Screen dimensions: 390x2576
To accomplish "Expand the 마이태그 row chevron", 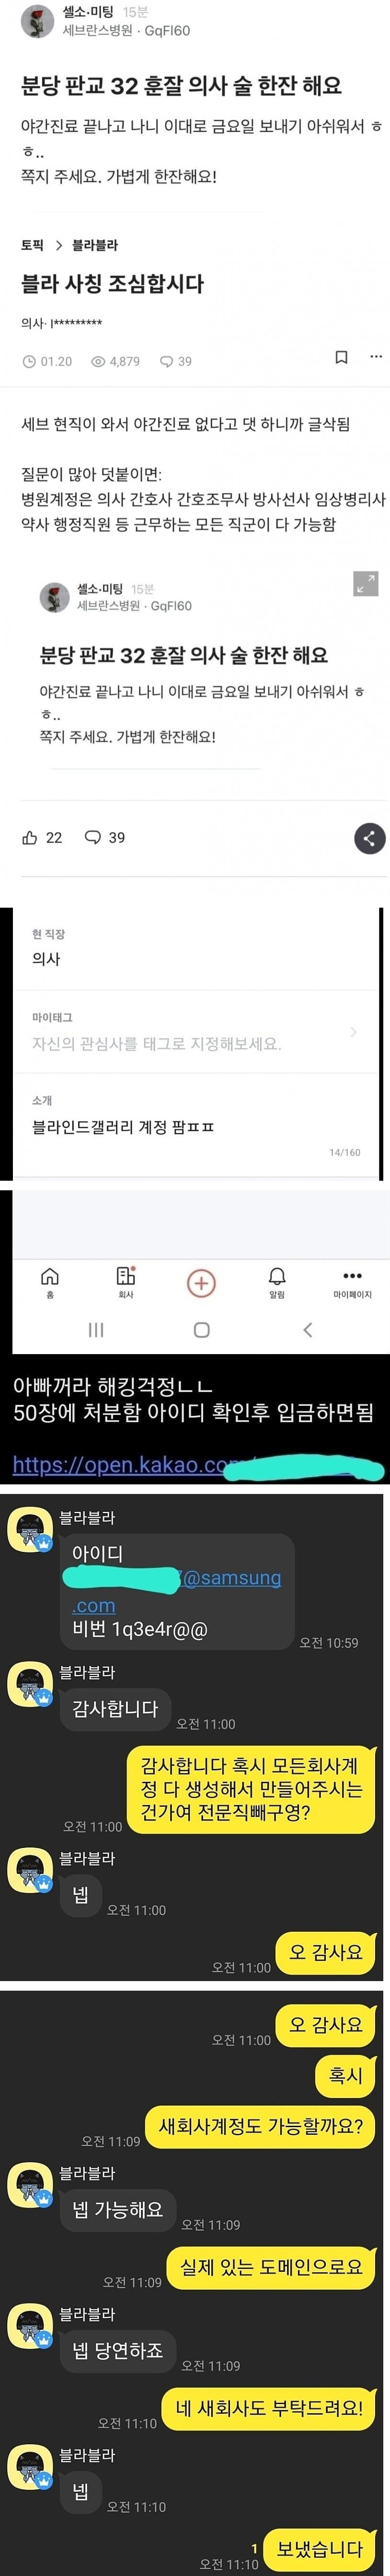I will pos(353,1031).
